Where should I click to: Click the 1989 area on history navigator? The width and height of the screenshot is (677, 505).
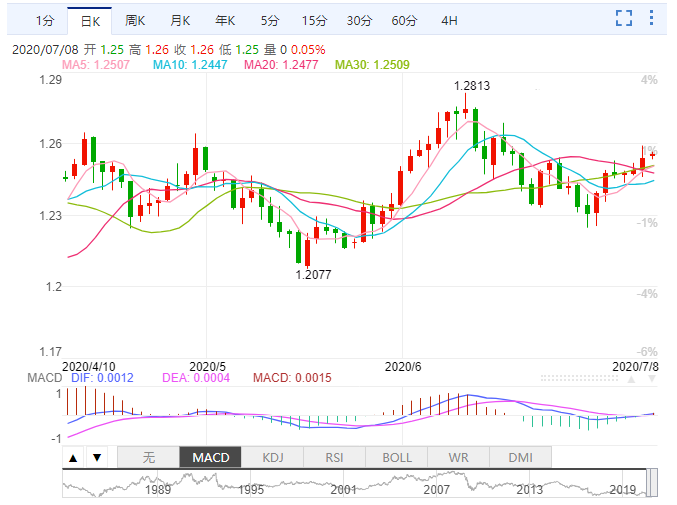(x=158, y=490)
